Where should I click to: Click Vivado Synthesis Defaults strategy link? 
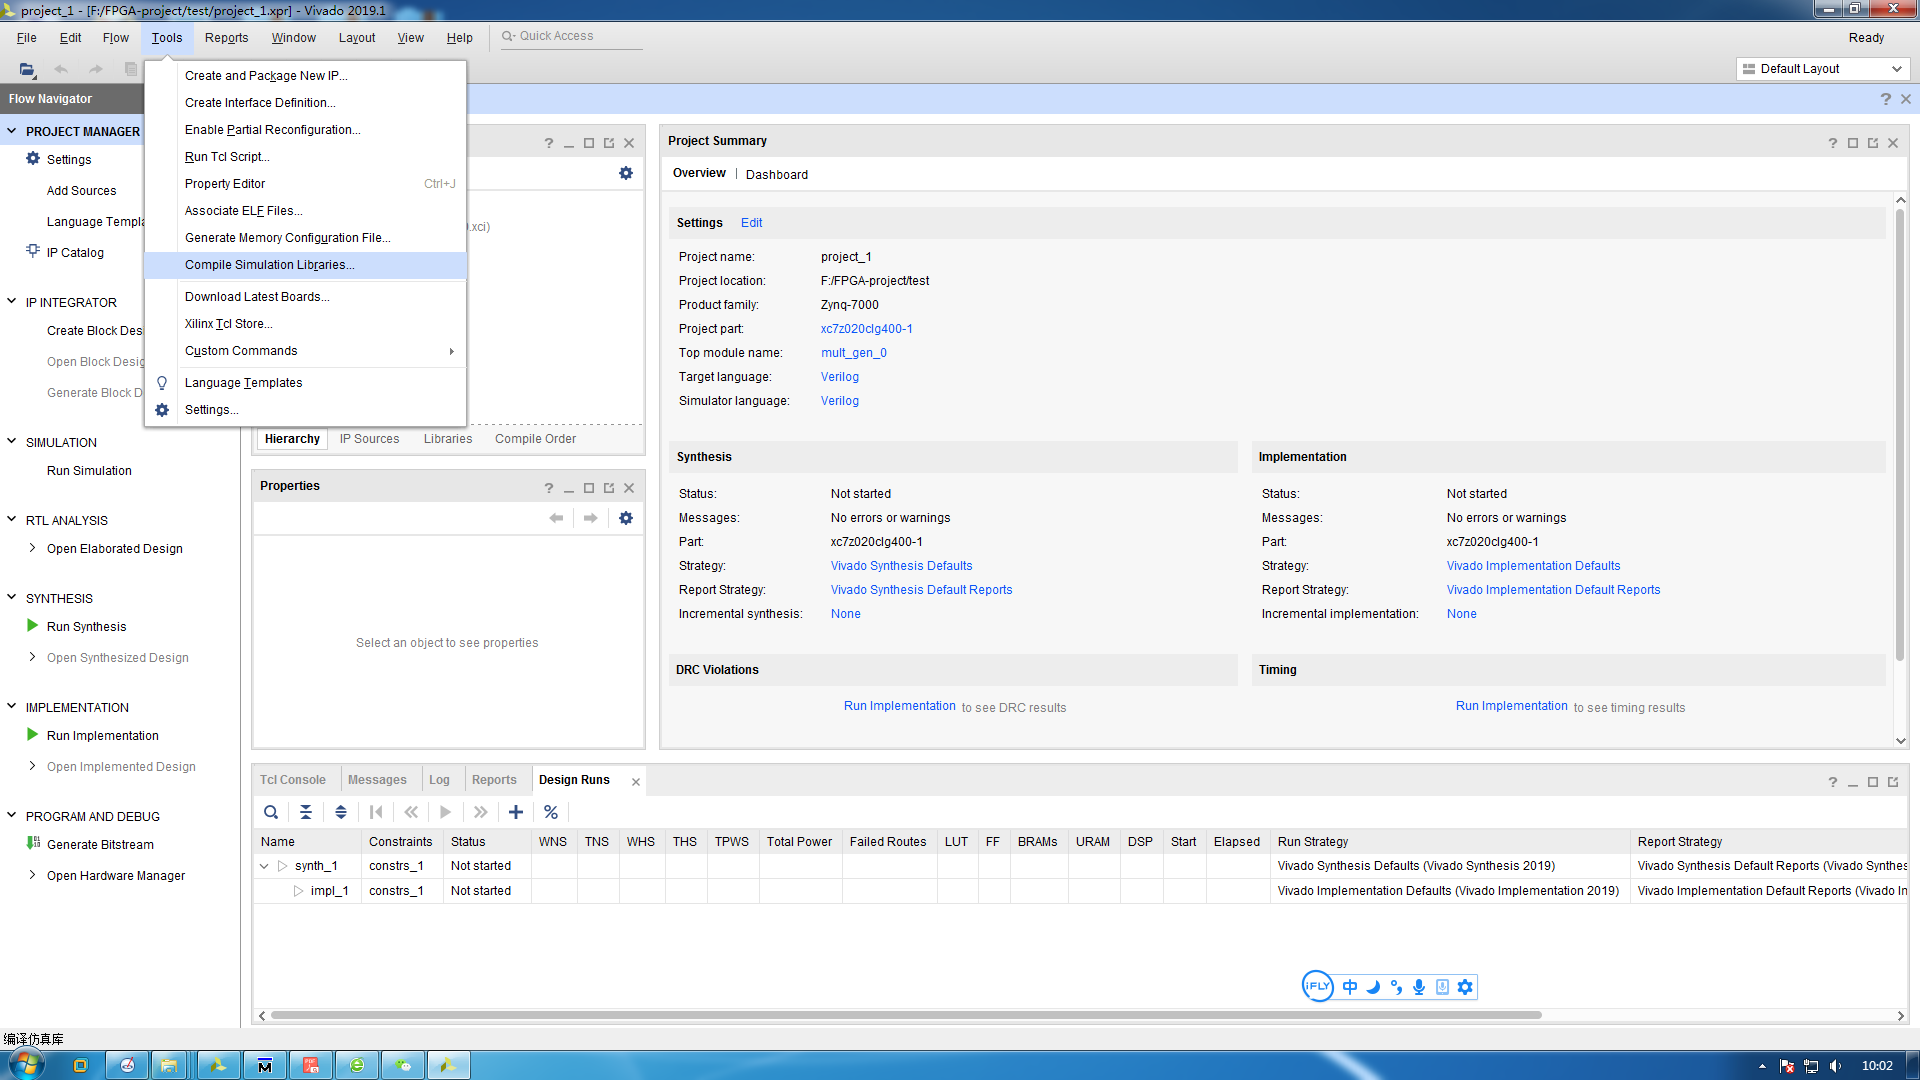coord(902,564)
